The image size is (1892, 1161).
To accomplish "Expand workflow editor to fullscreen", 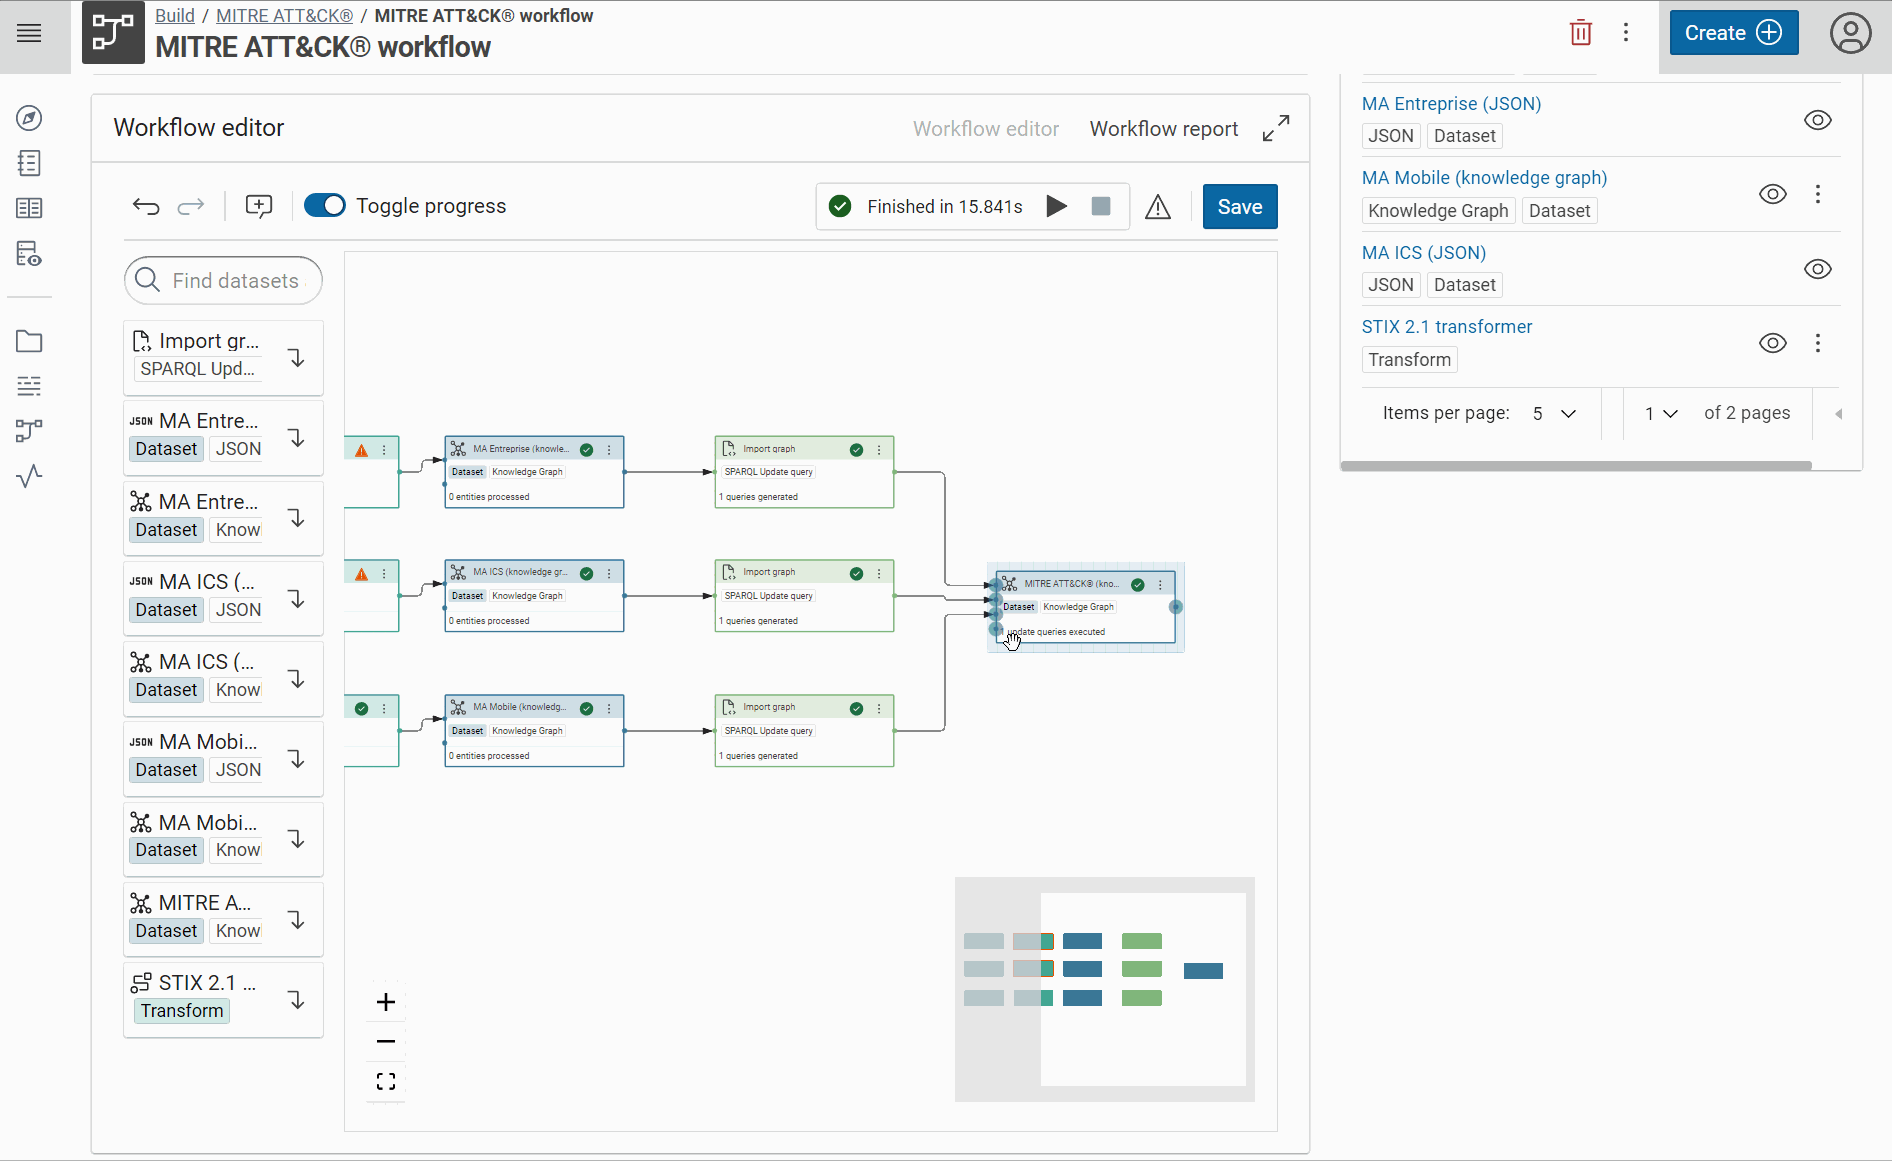I will [1275, 129].
